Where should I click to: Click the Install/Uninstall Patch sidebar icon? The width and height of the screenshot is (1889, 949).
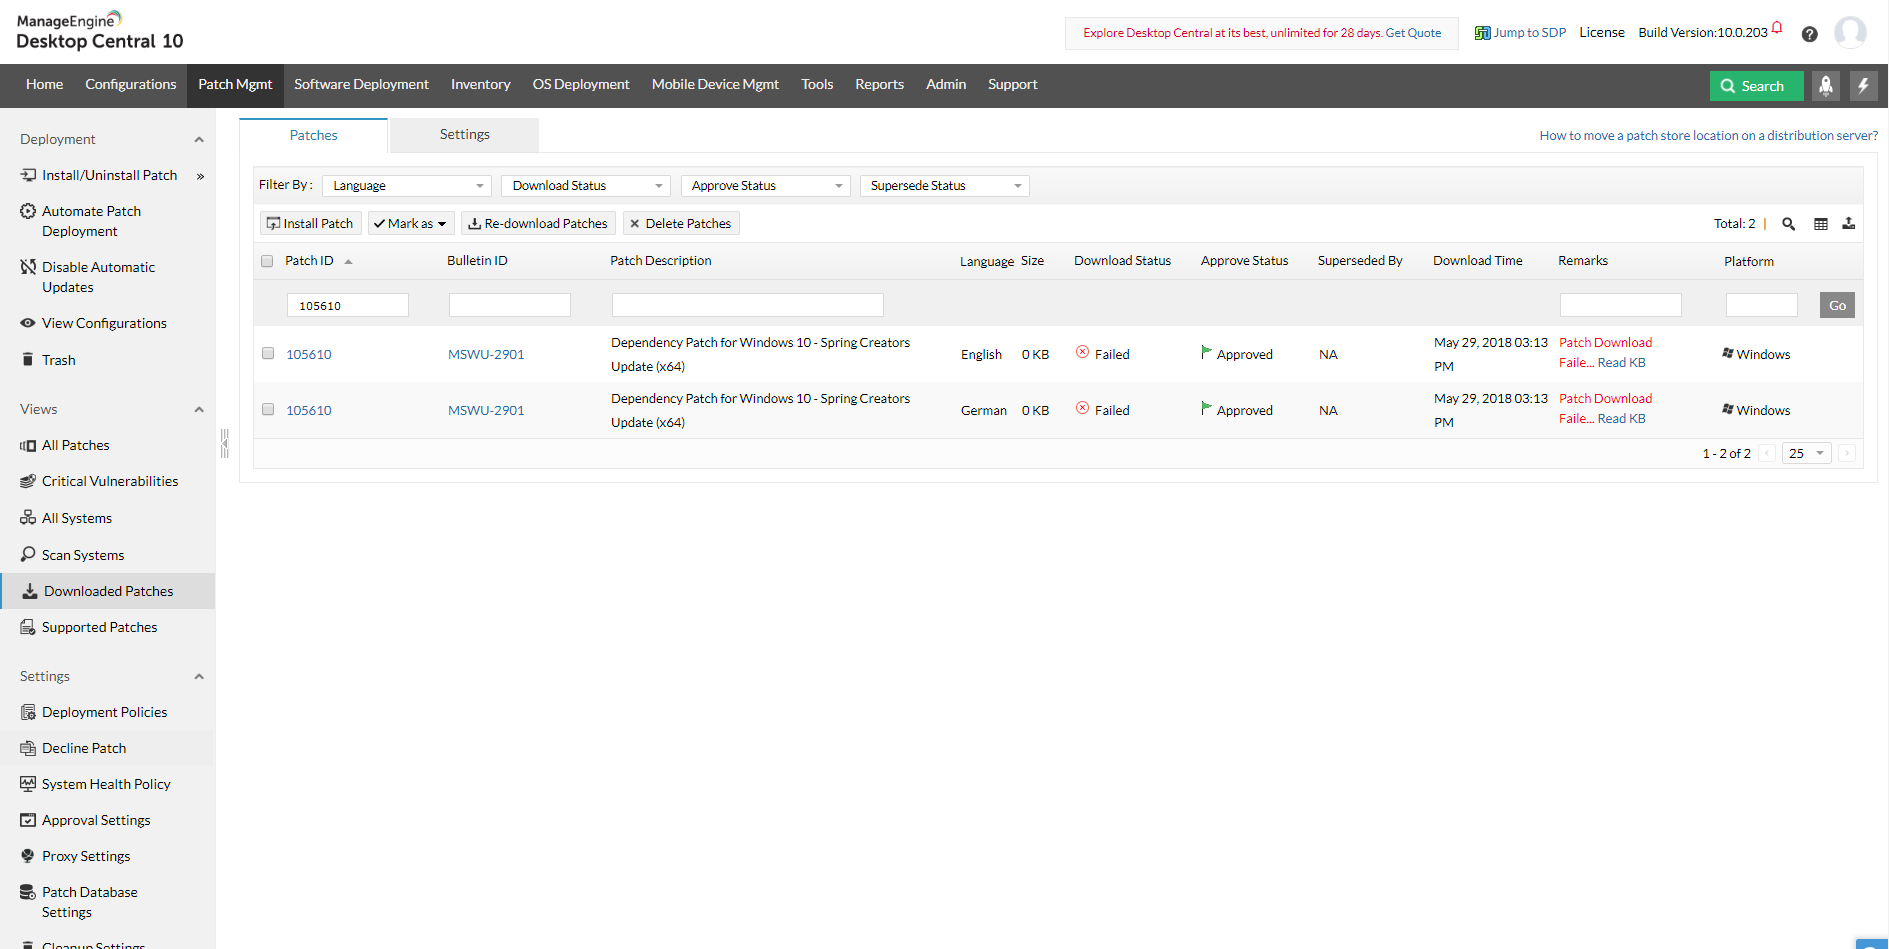click(28, 175)
